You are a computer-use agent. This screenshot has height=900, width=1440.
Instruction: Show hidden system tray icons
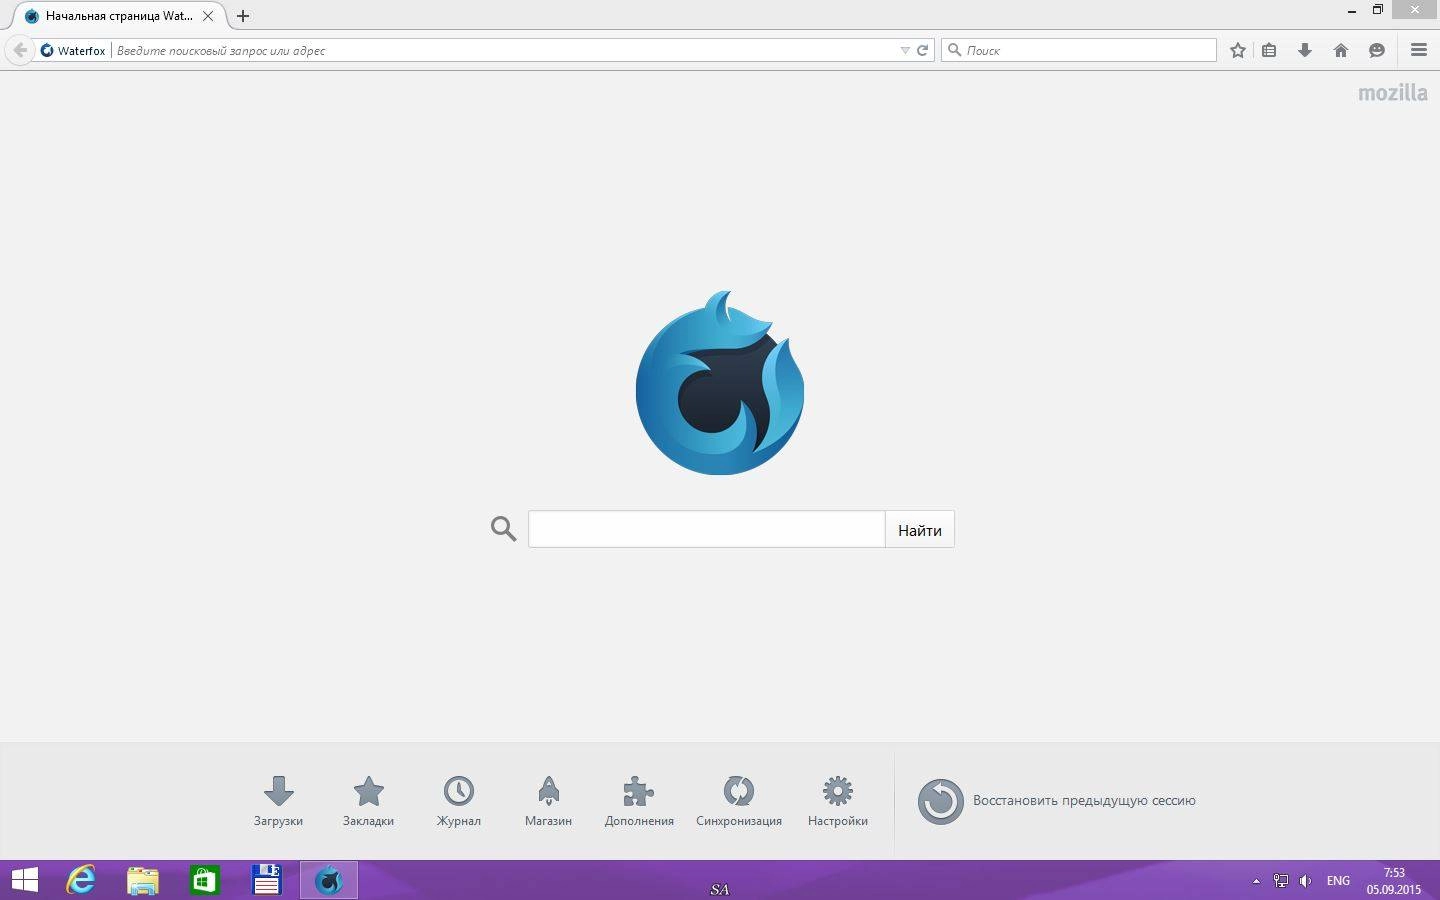point(1256,881)
